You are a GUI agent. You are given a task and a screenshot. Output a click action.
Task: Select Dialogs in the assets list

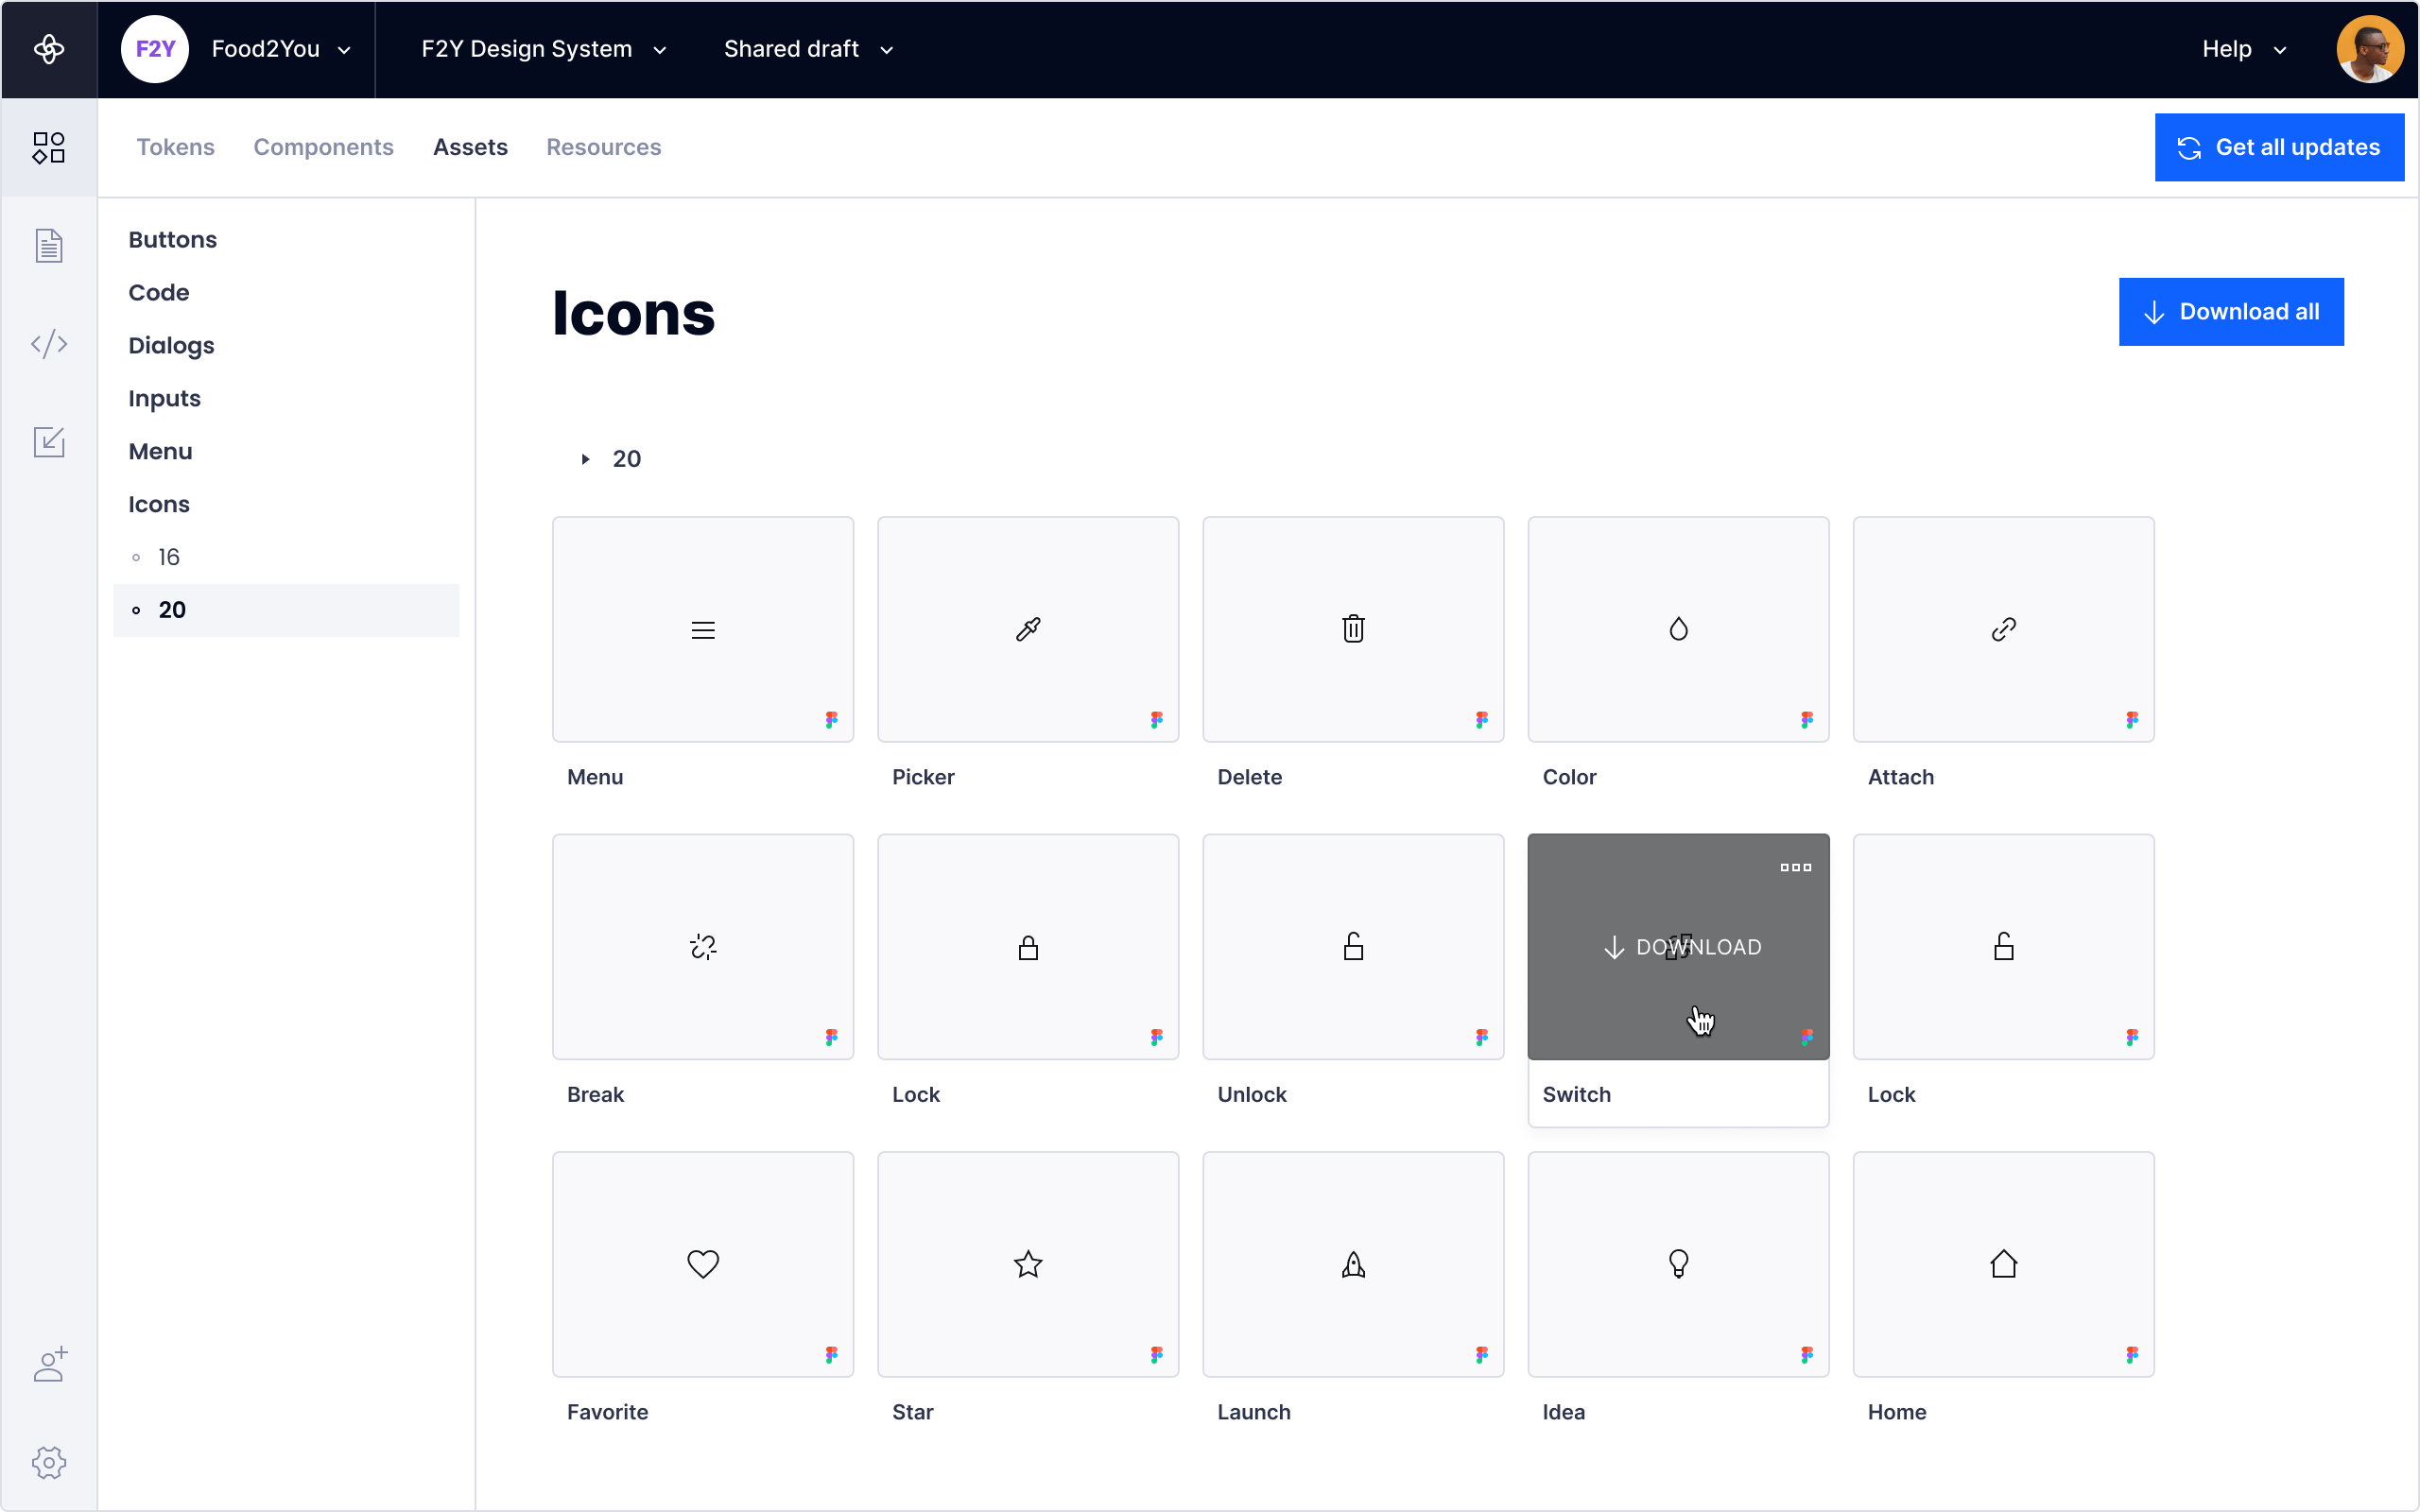(x=170, y=345)
